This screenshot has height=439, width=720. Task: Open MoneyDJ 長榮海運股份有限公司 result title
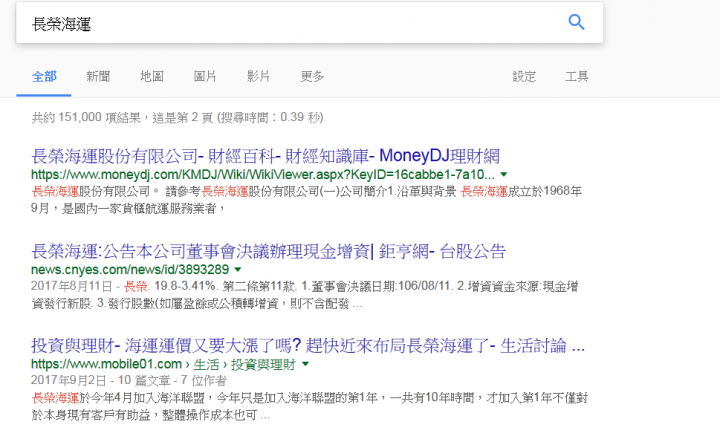tap(265, 156)
